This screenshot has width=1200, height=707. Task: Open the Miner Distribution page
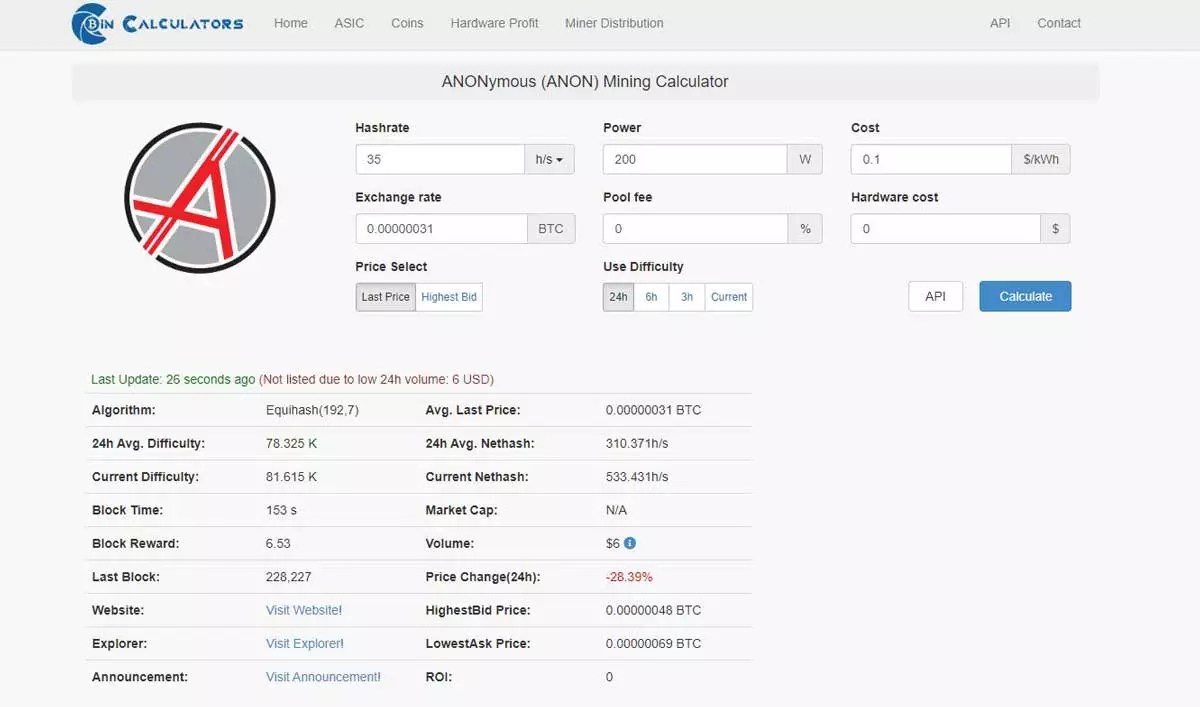click(x=614, y=23)
